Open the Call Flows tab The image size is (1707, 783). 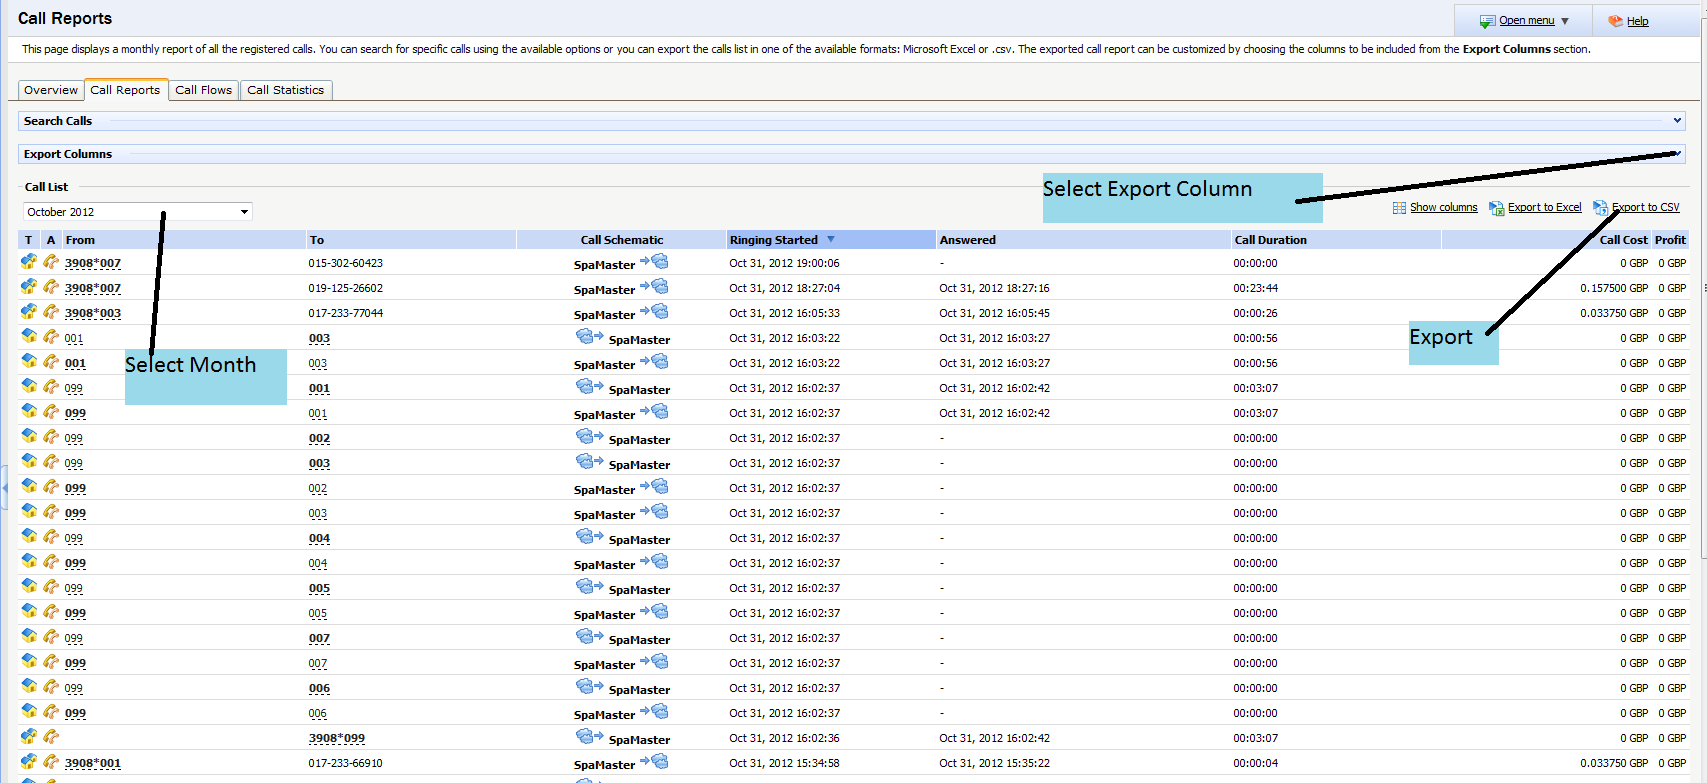click(x=203, y=90)
